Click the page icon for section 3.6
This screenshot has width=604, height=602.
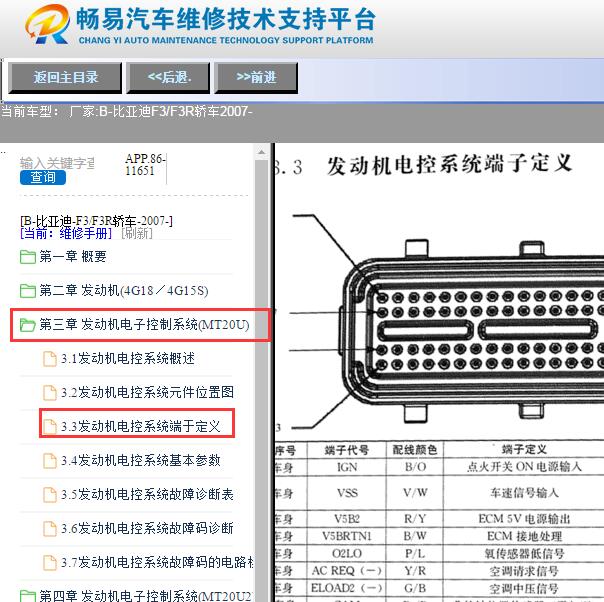tap(50, 528)
